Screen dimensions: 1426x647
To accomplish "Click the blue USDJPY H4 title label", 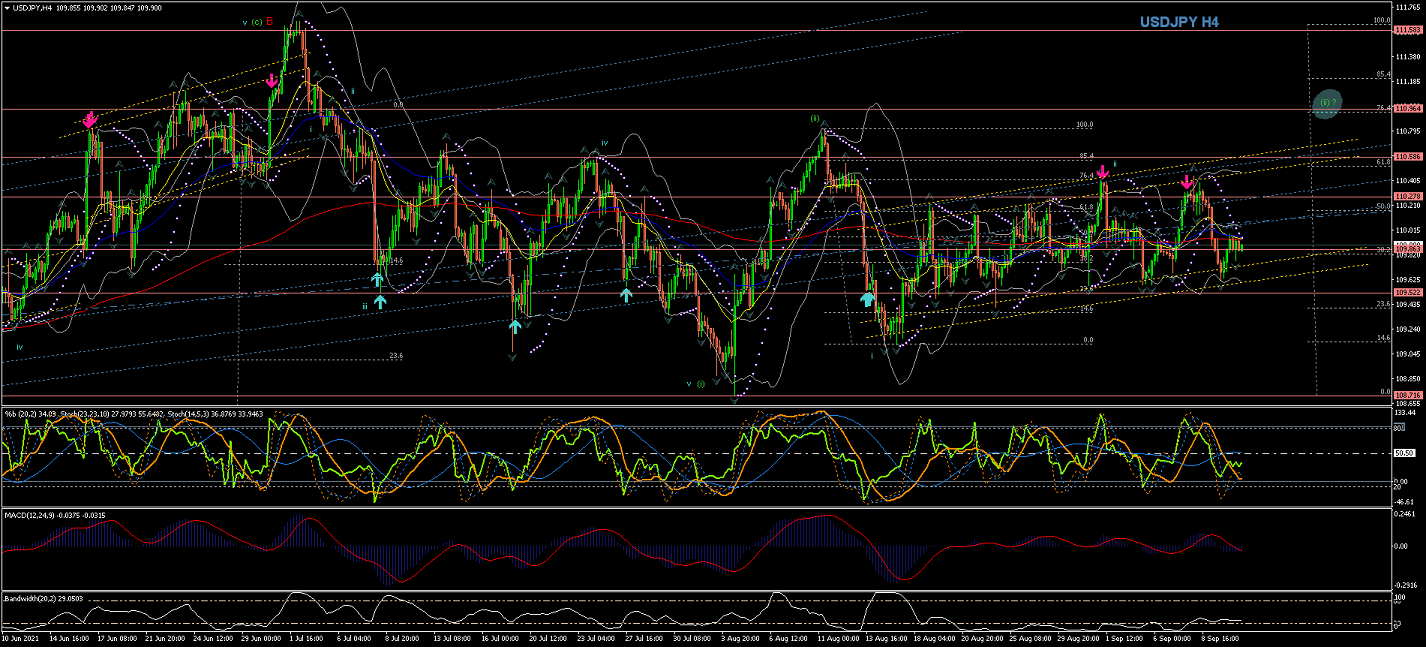I will click(x=1179, y=22).
